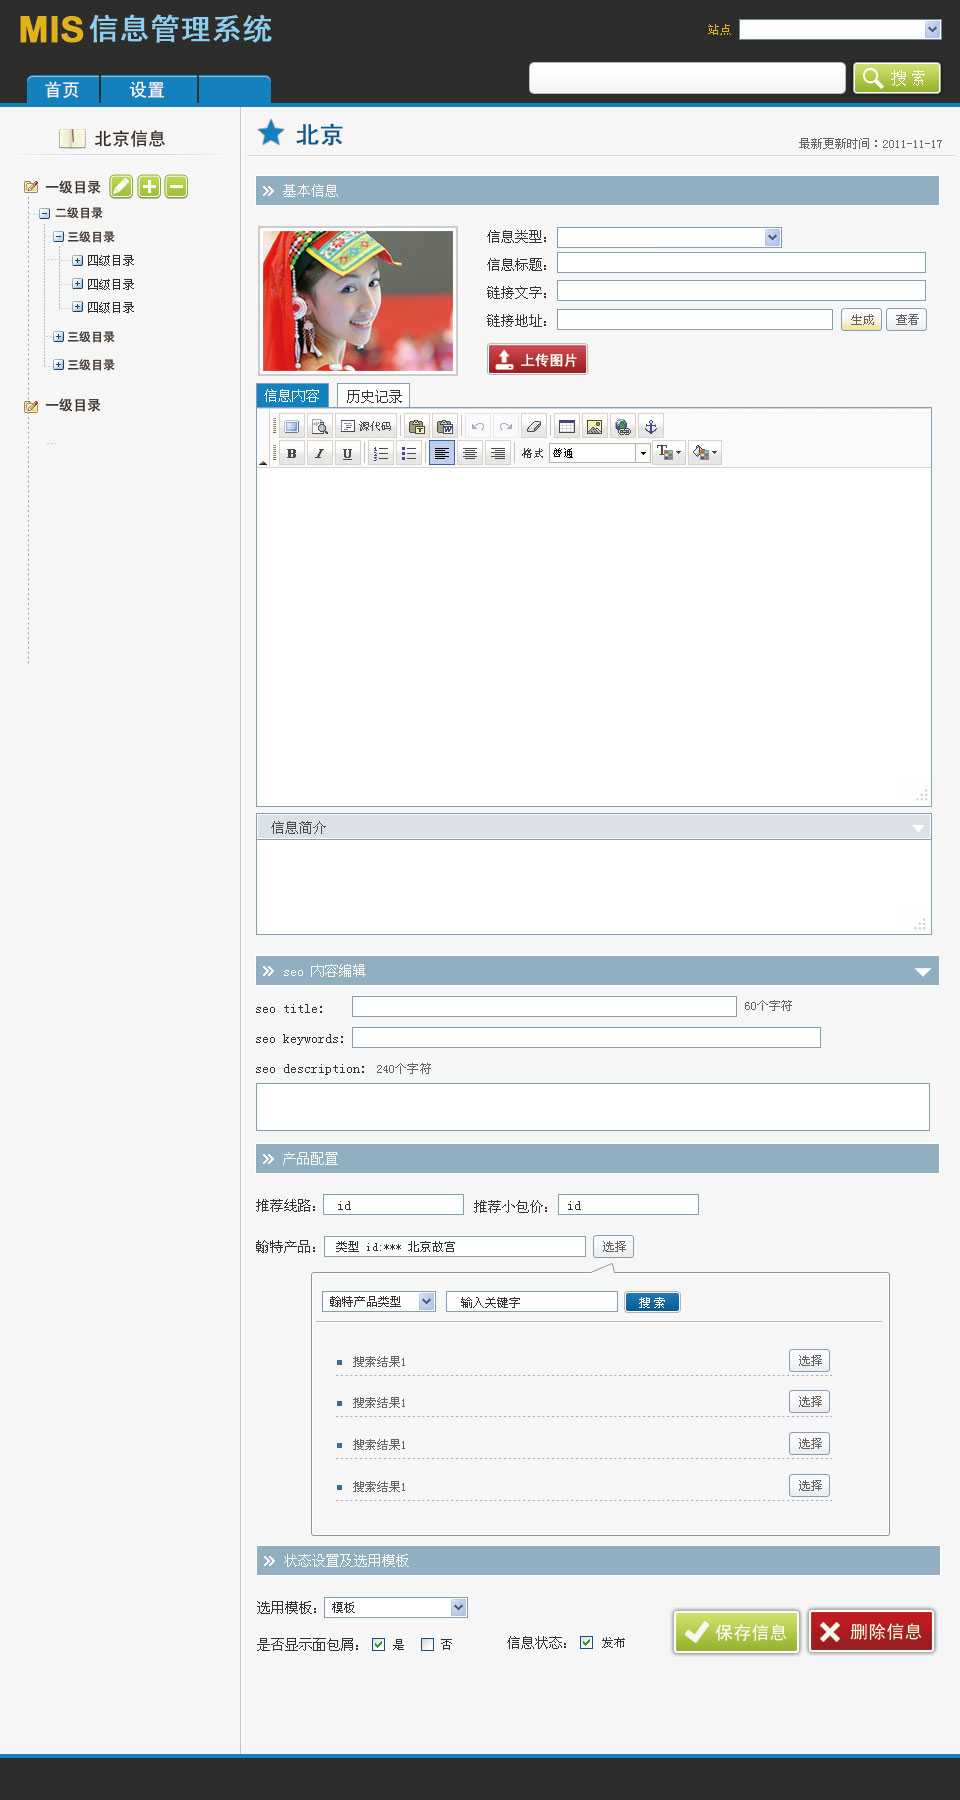Toggle italic text formatting in the editor
This screenshot has height=1800, width=960.
319,453
